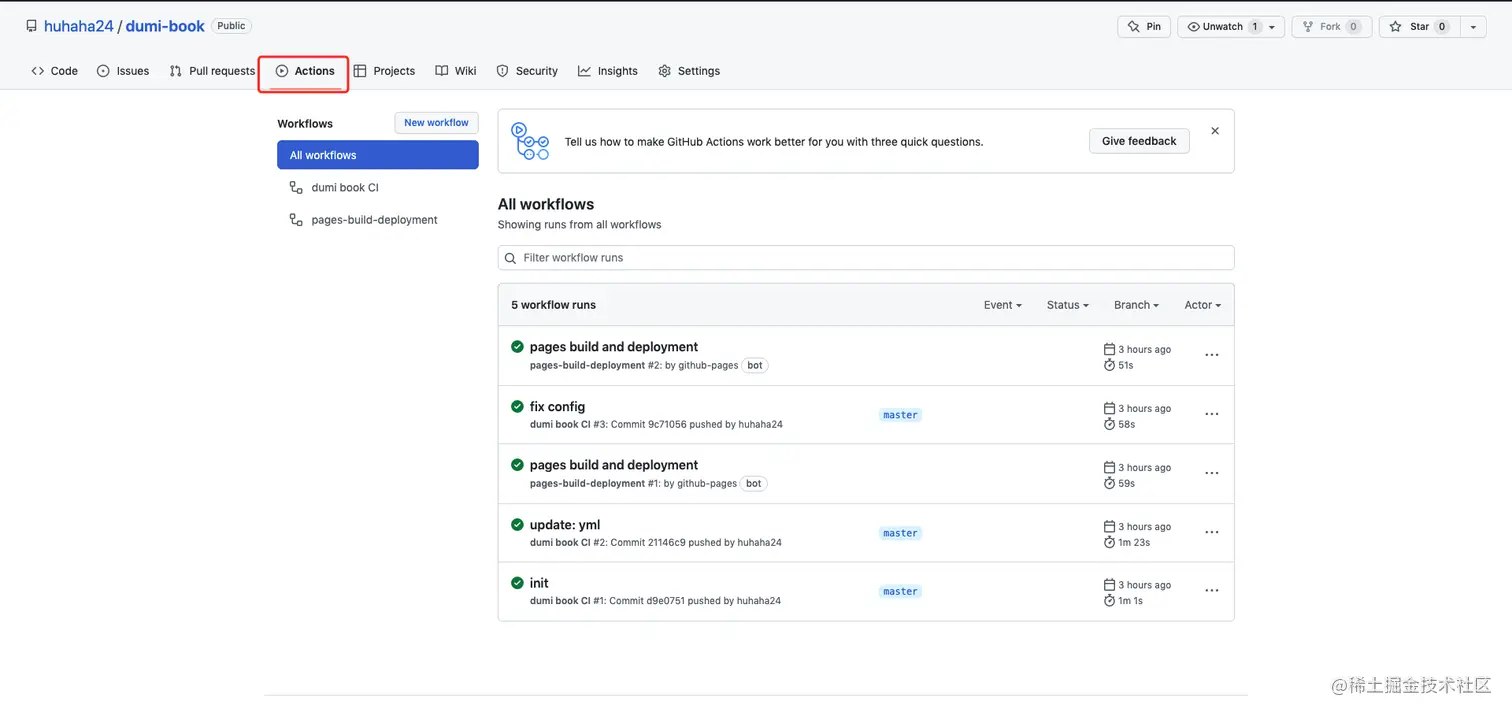Click the Filter workflow runs search field
The width and height of the screenshot is (1512, 716).
[870, 258]
